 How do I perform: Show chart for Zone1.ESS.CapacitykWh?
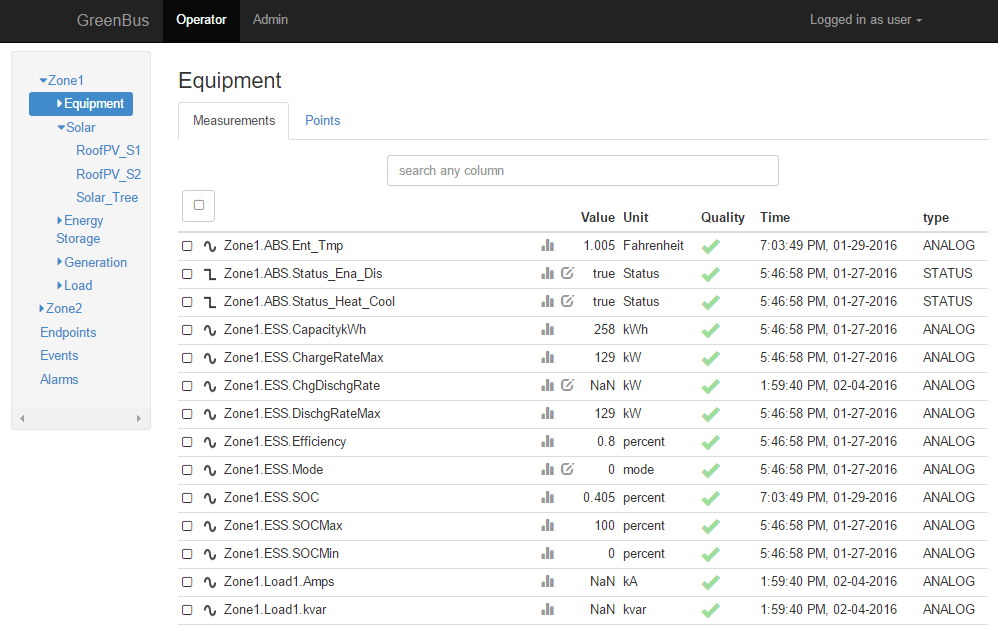[547, 330]
